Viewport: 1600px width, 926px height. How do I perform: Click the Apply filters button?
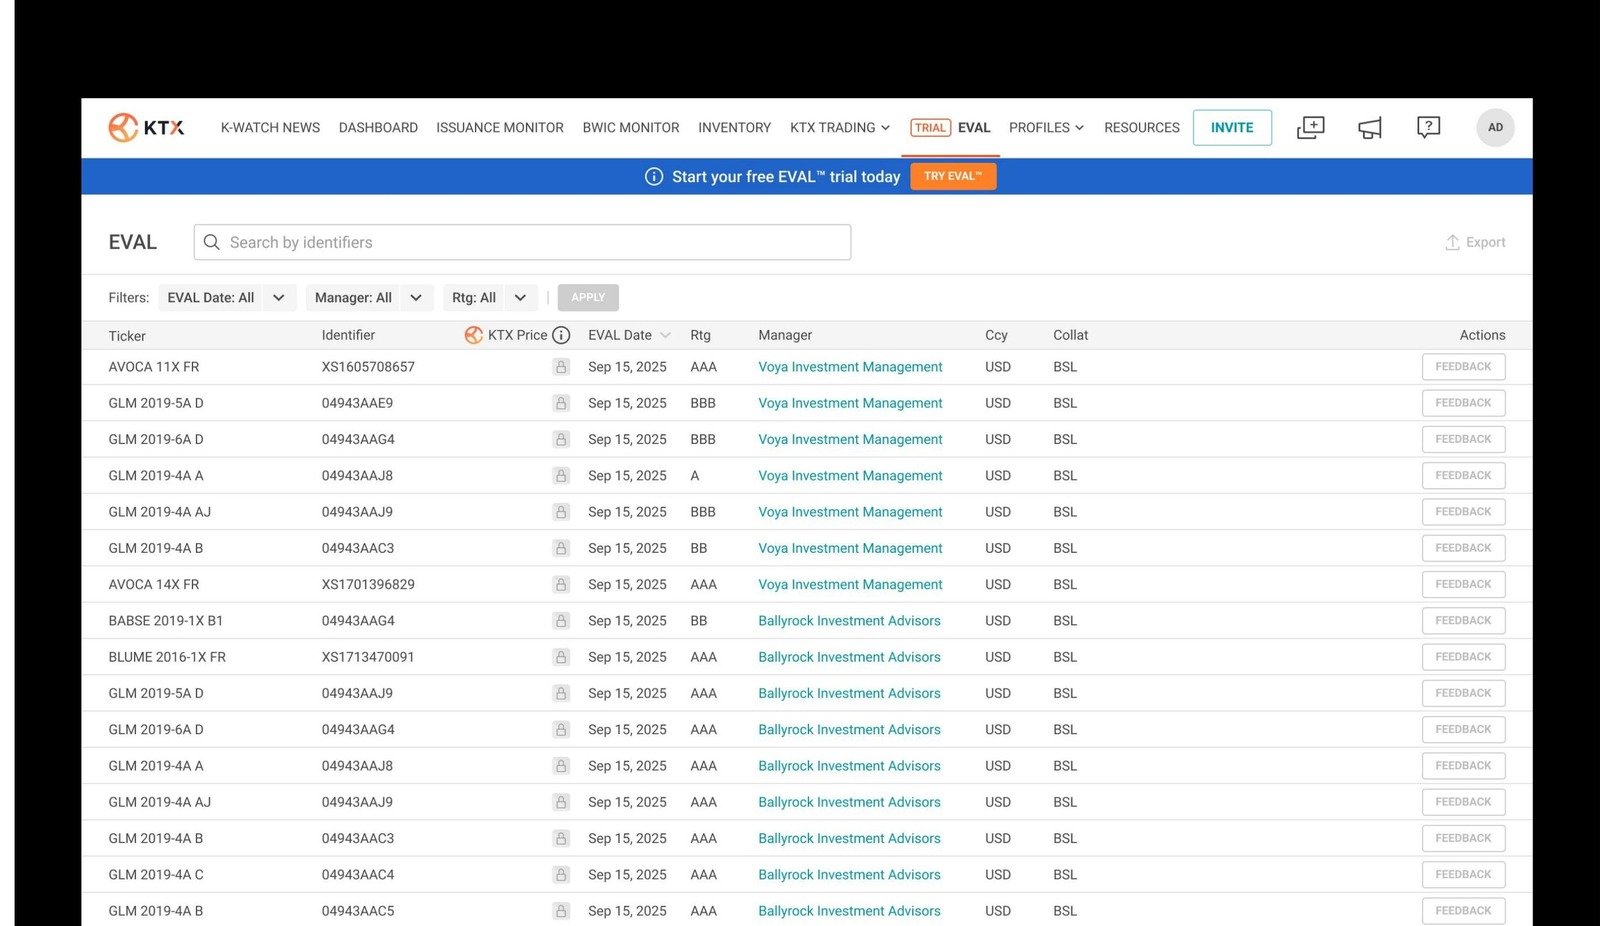(x=588, y=298)
